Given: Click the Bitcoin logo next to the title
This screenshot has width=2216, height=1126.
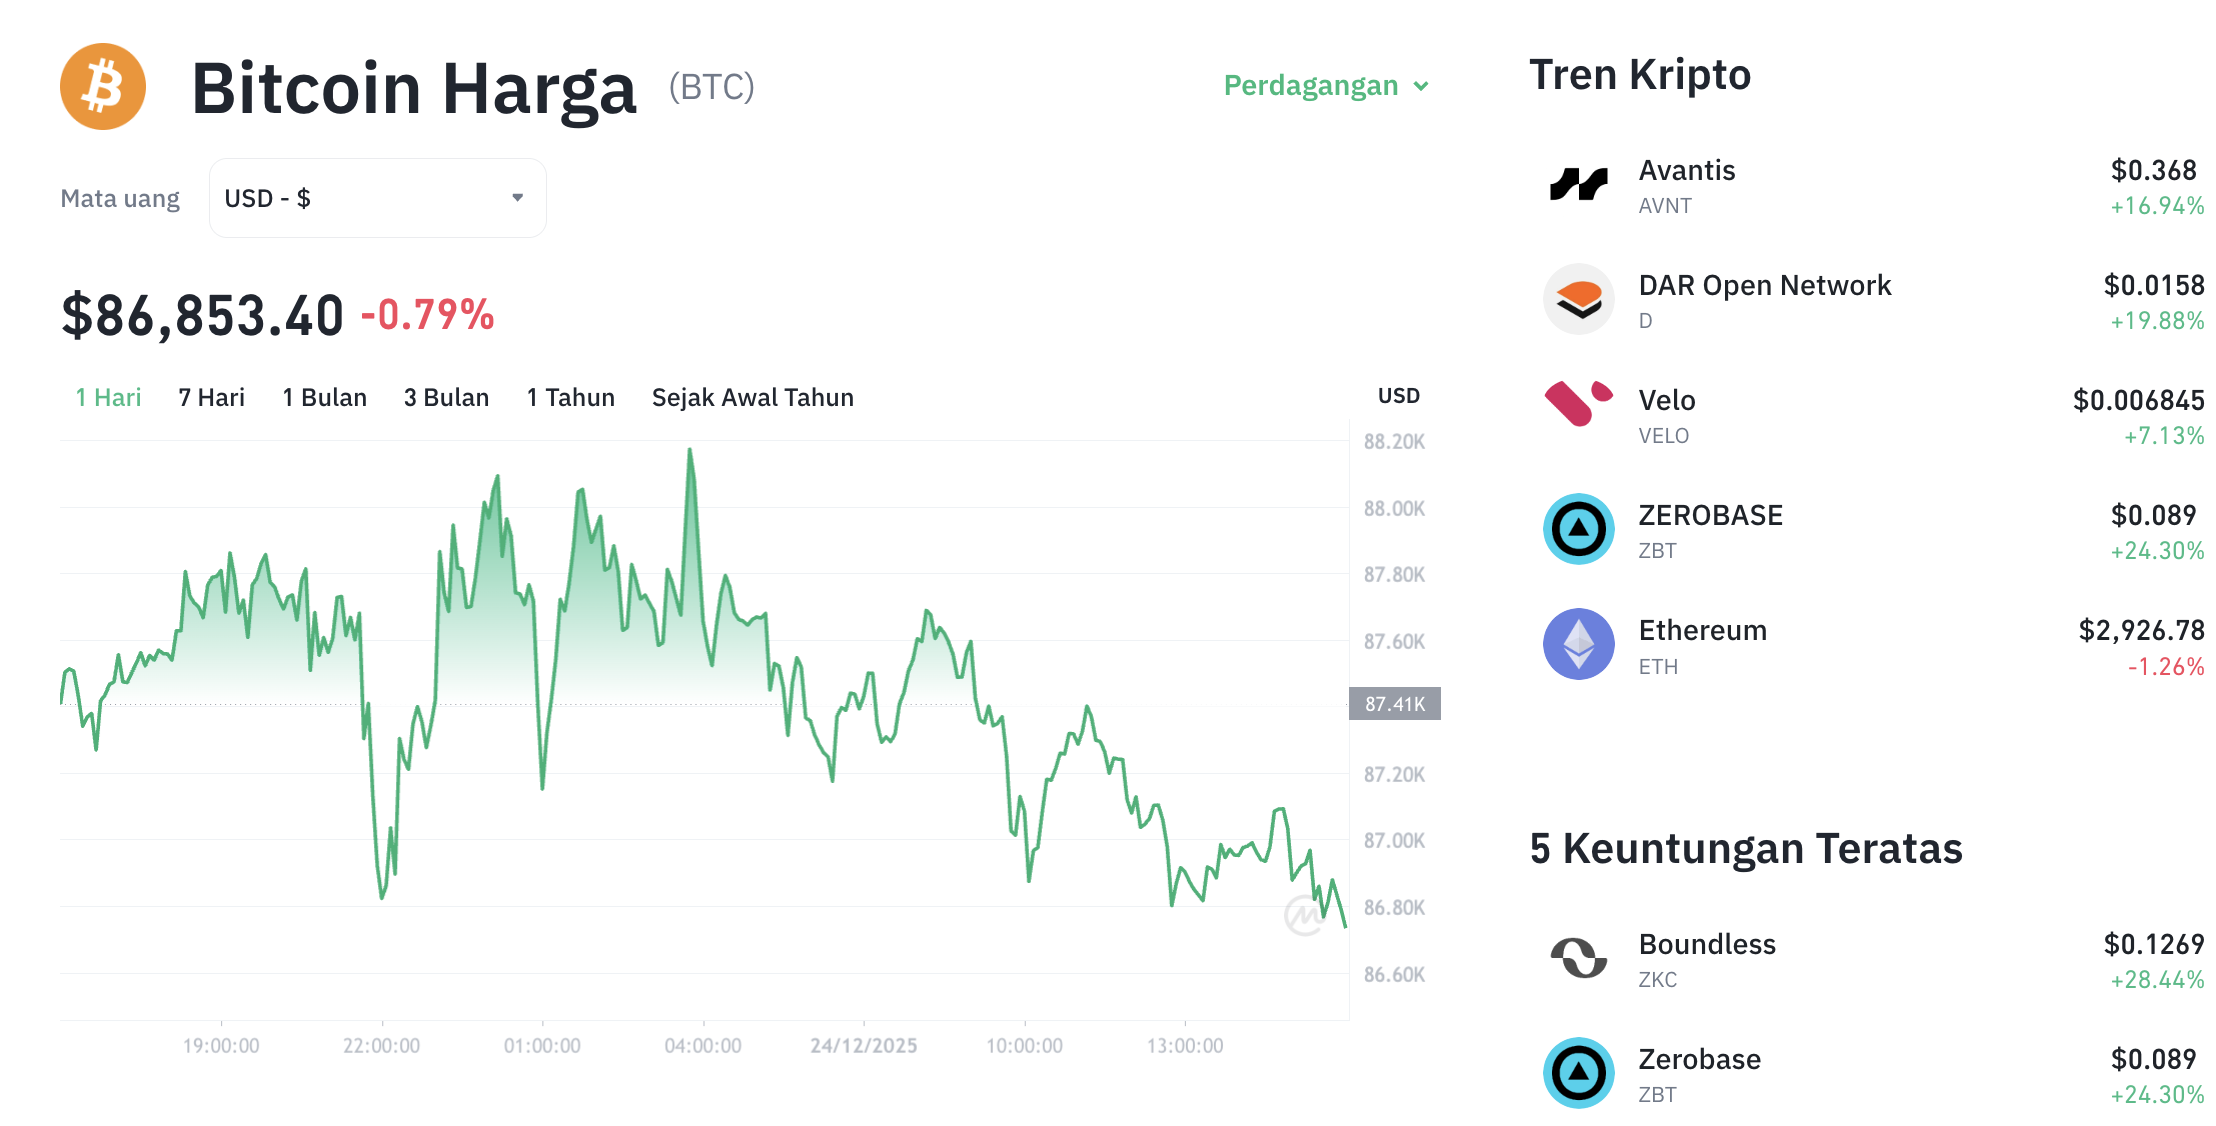Looking at the screenshot, I should pyautogui.click(x=101, y=86).
